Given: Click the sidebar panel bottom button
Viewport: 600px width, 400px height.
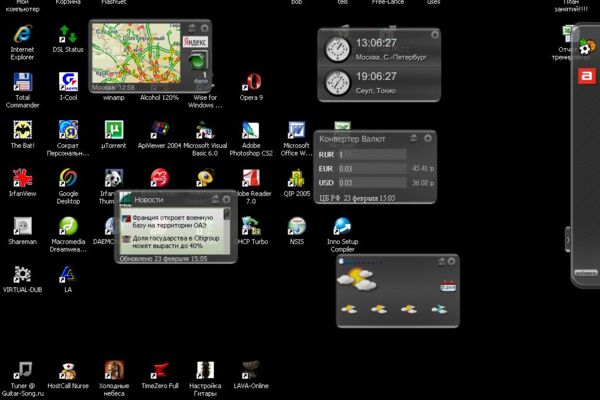Looking at the screenshot, I should (x=586, y=273).
